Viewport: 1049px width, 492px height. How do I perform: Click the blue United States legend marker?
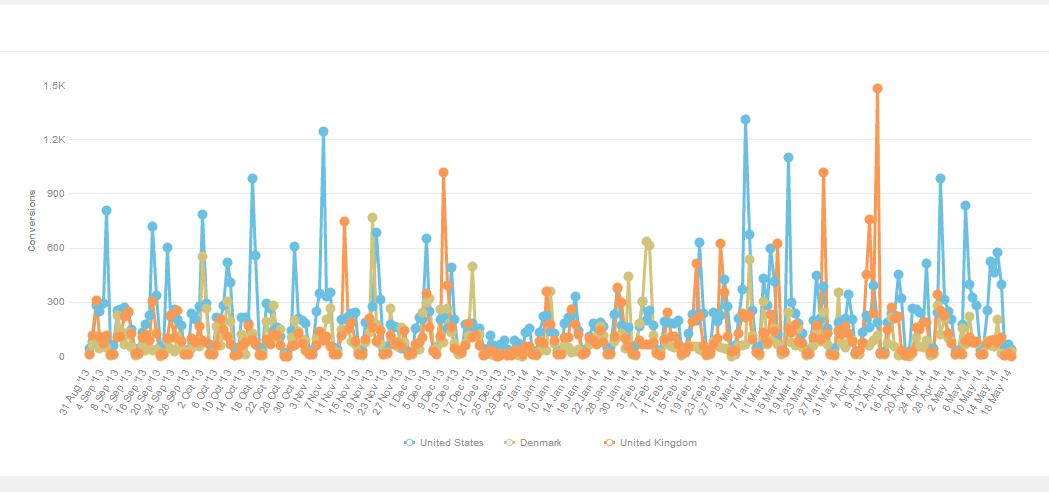point(410,442)
